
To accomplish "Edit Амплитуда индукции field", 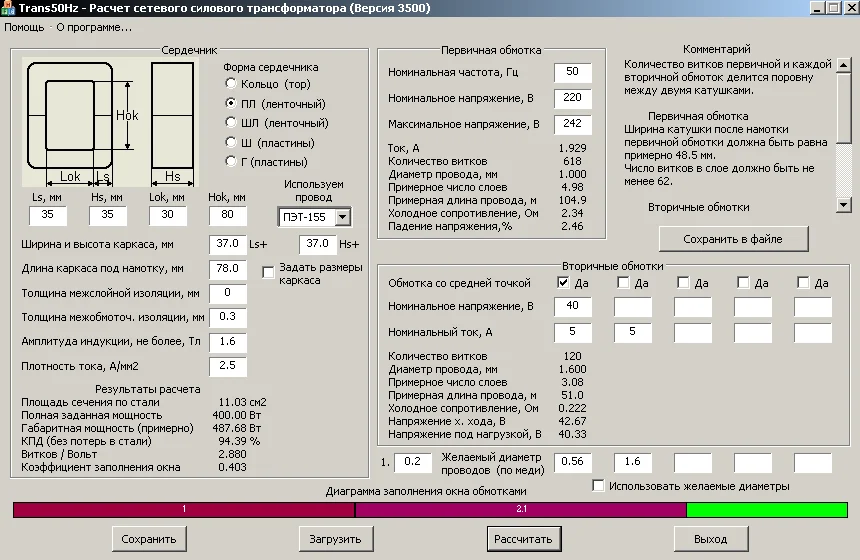I will [x=228, y=342].
